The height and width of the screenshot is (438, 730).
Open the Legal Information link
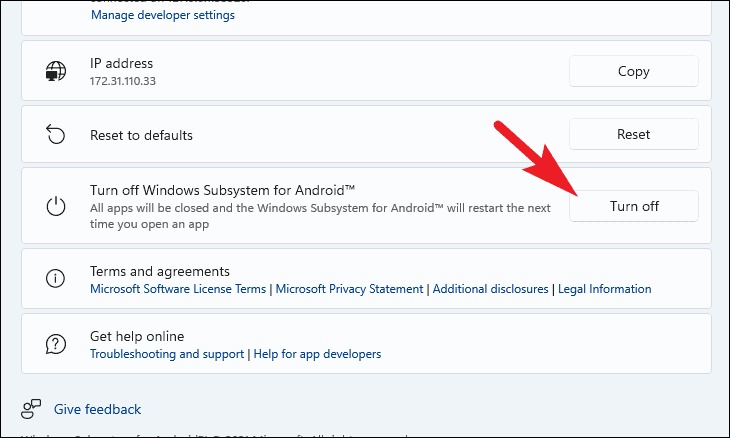click(605, 289)
